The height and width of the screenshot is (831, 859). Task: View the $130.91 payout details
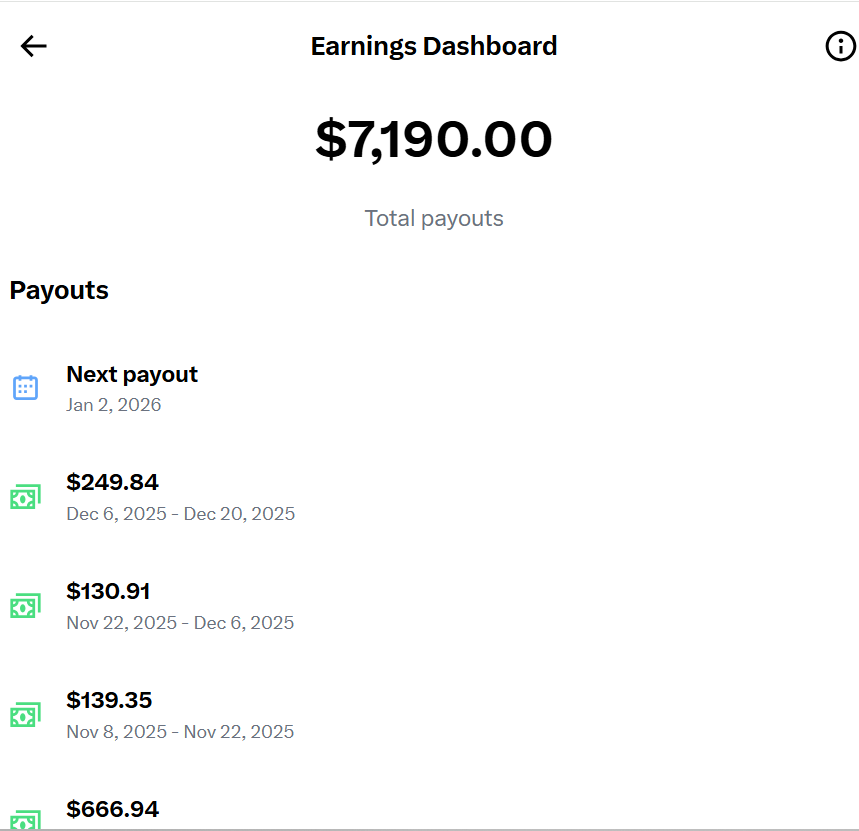(108, 591)
